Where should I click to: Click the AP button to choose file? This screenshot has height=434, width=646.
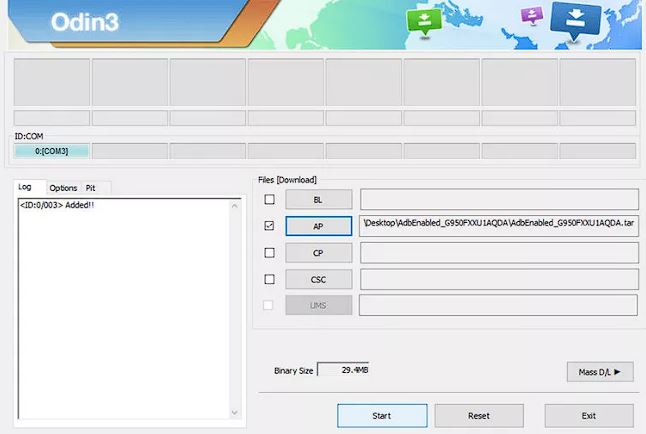318,226
